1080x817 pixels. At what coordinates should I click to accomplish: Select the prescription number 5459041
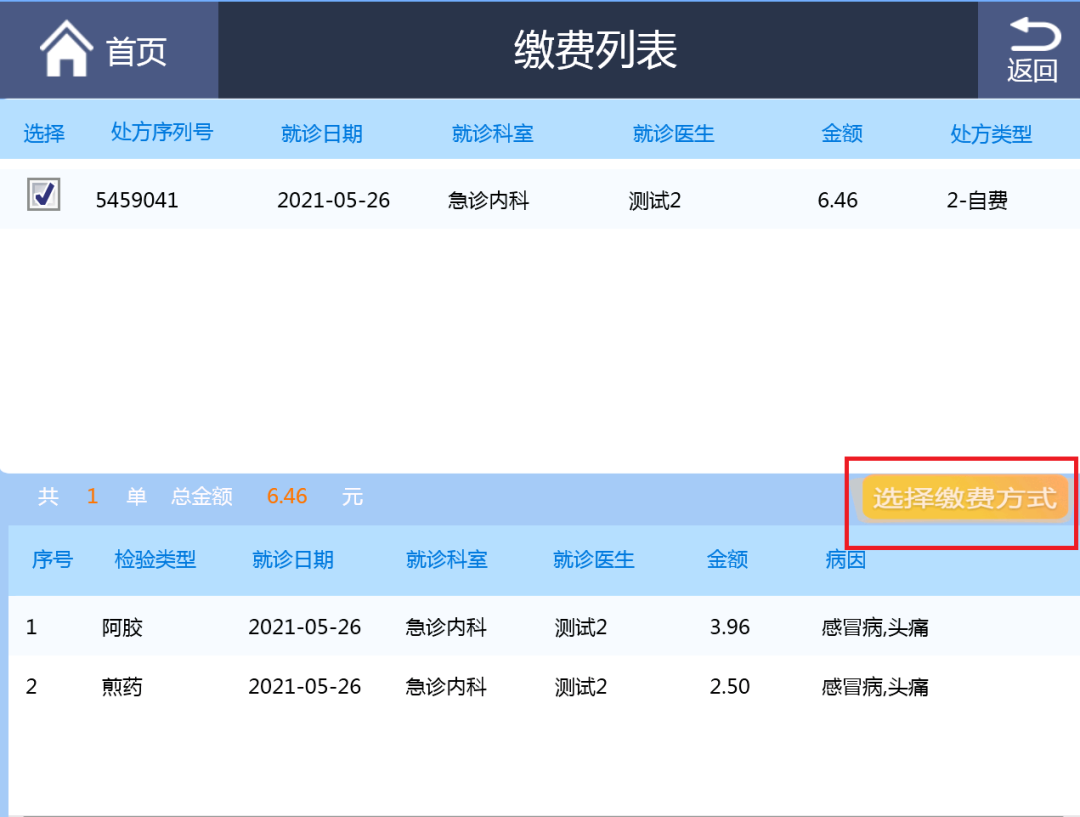[137, 200]
